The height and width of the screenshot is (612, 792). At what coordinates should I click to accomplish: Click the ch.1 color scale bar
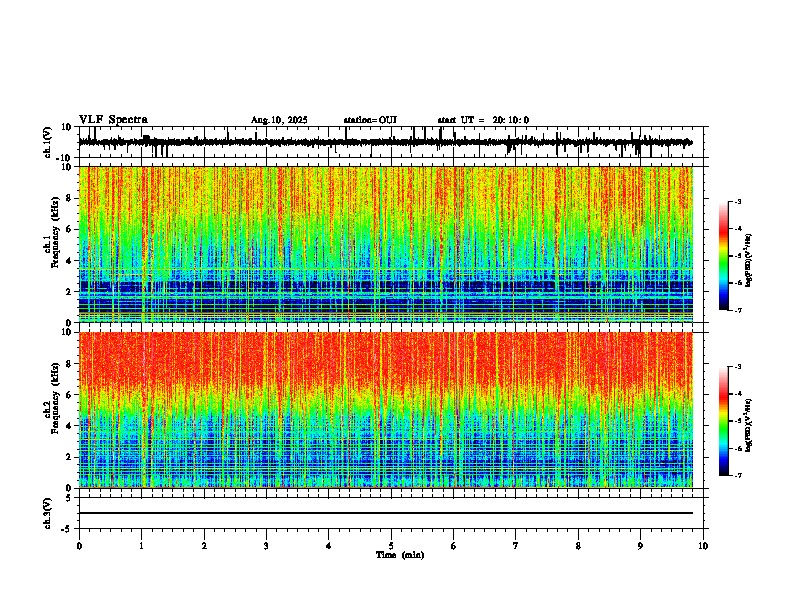pos(724,256)
